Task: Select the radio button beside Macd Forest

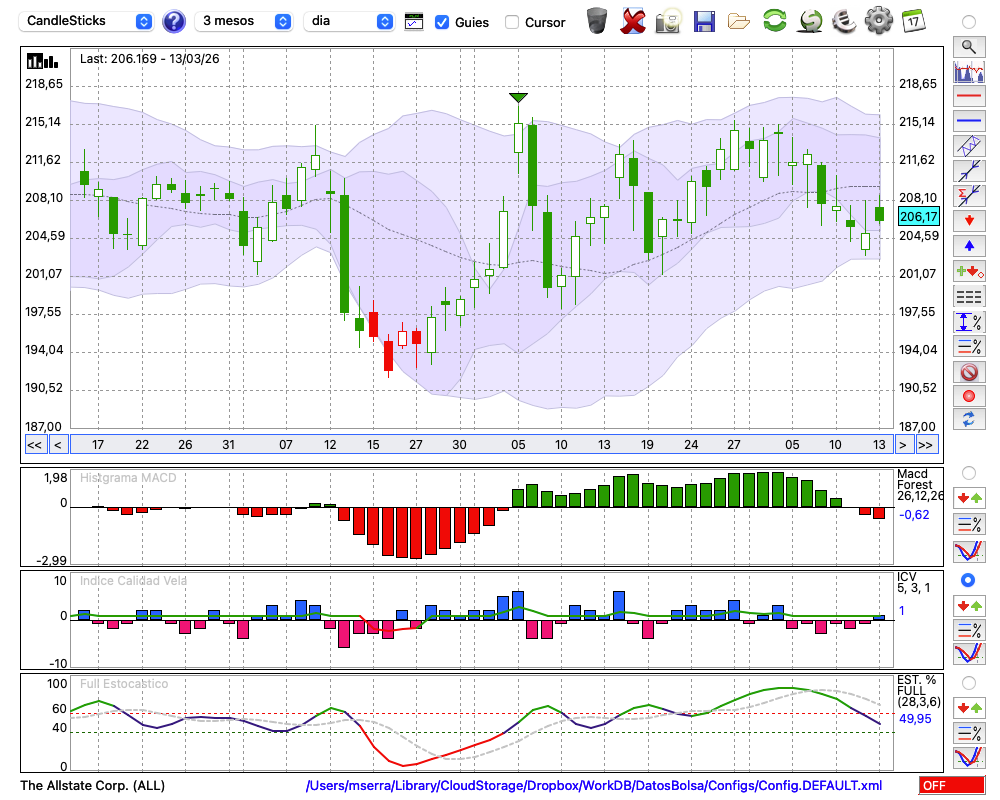Action: (968, 473)
